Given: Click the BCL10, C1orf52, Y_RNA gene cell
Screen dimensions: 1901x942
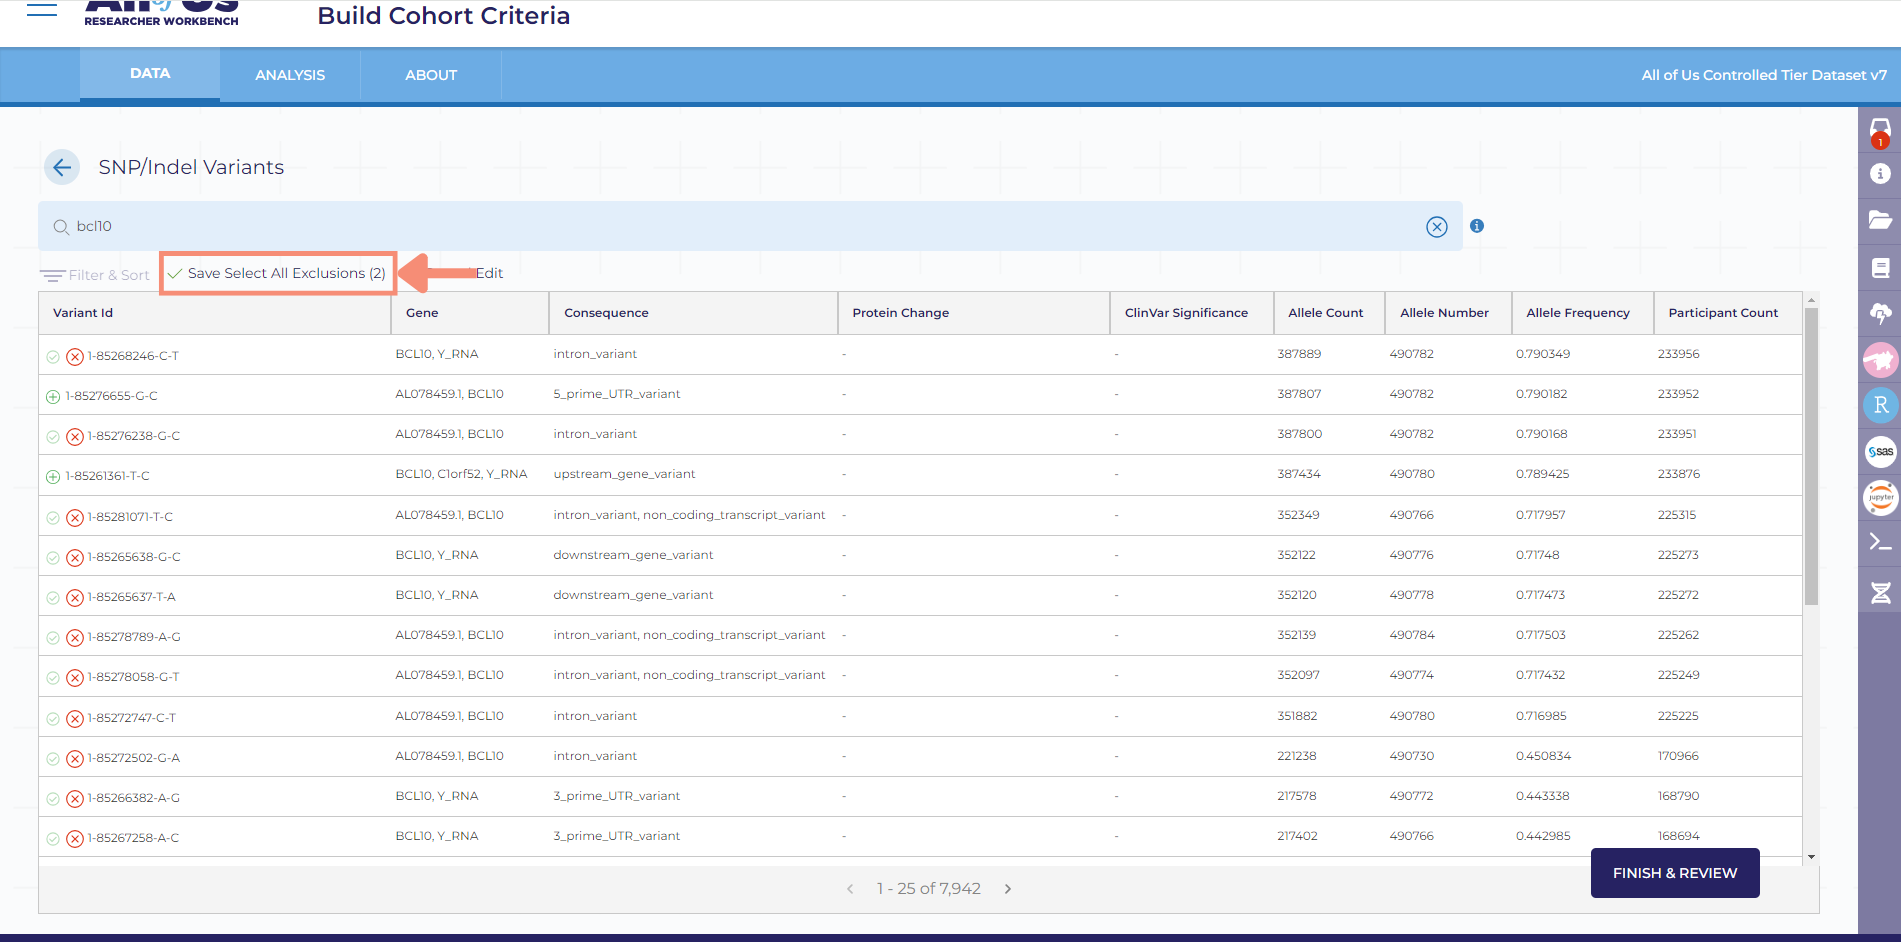Looking at the screenshot, I should [x=461, y=474].
